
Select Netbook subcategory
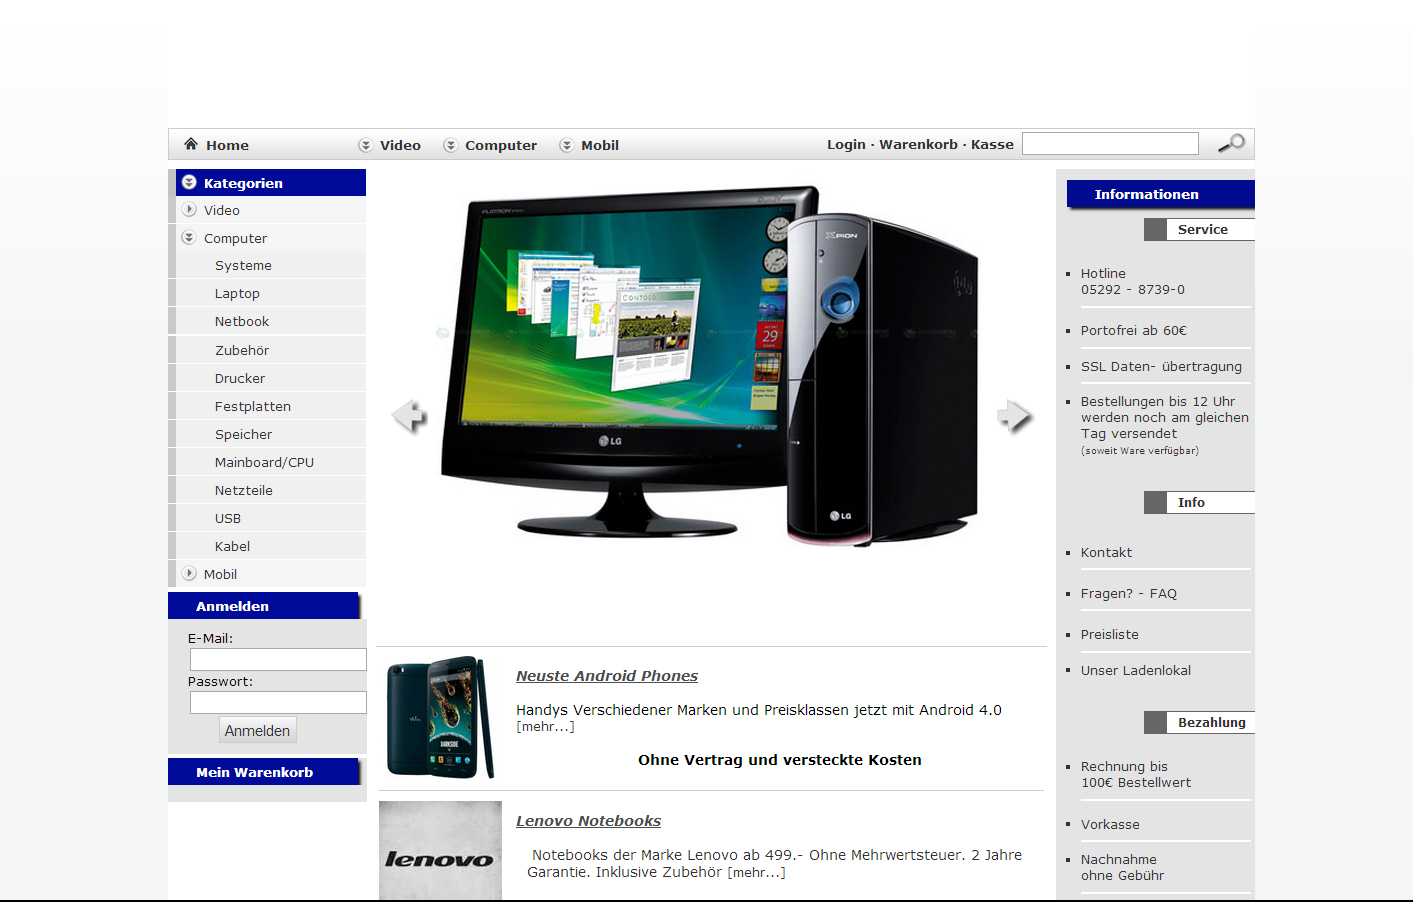click(x=242, y=321)
